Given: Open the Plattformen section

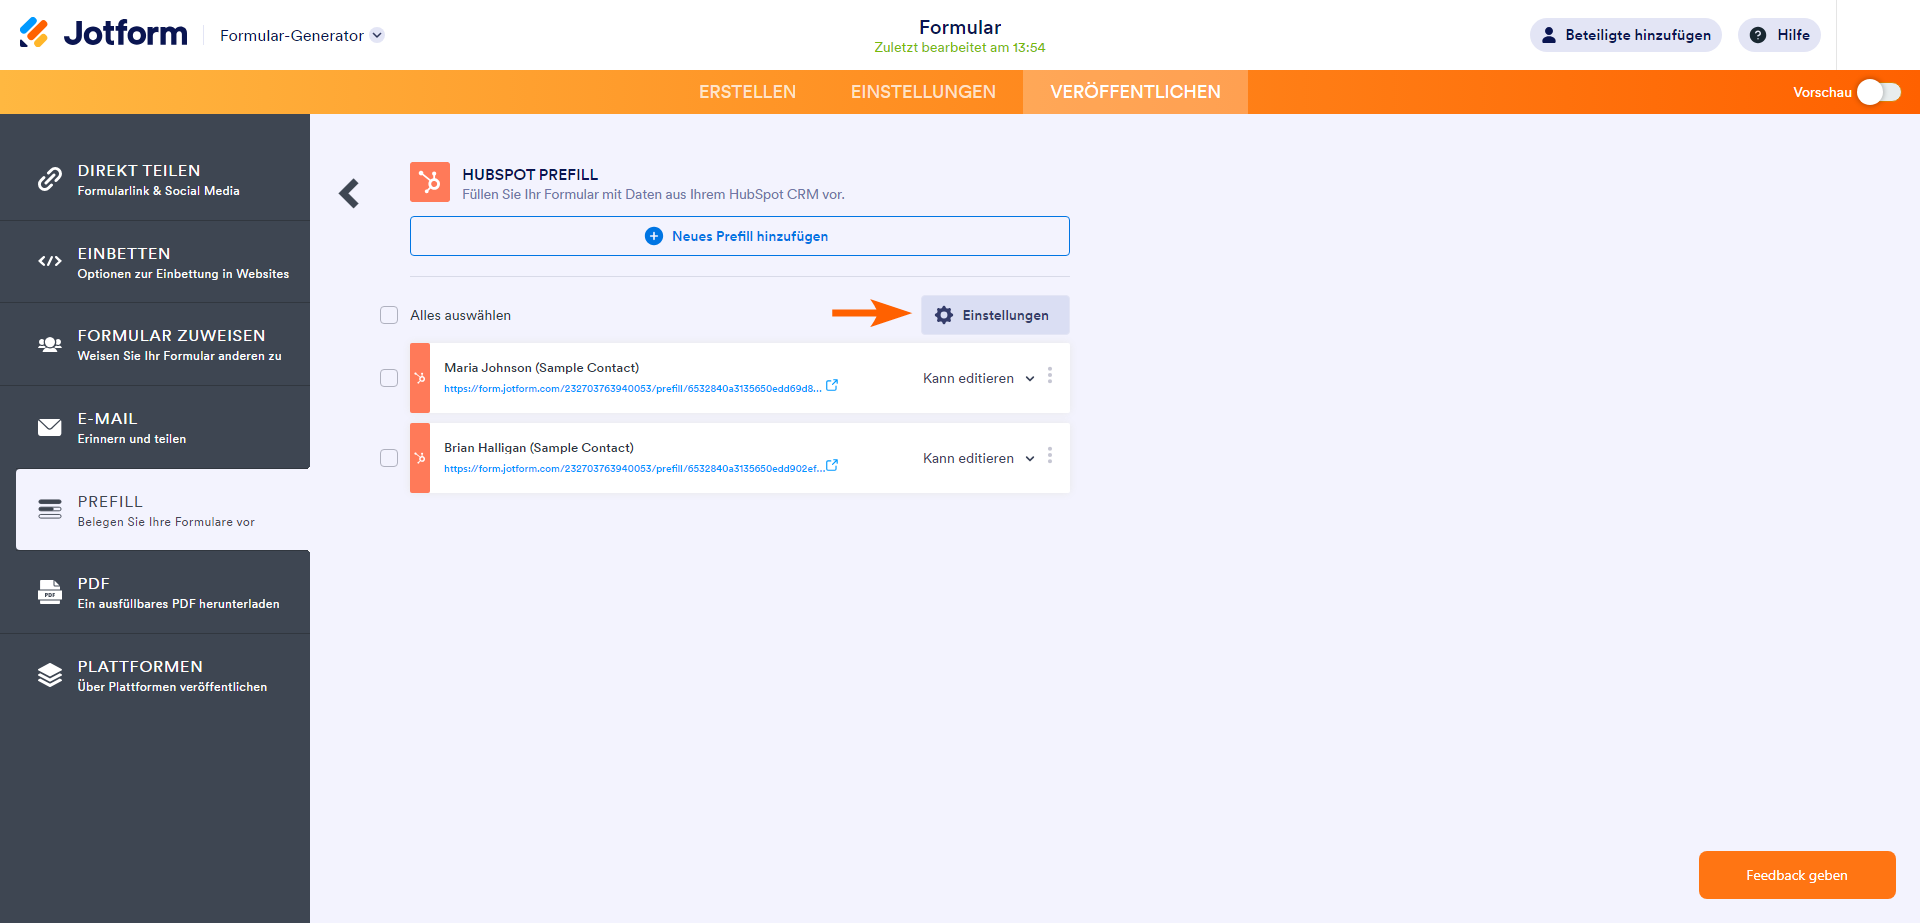Looking at the screenshot, I should coord(155,675).
